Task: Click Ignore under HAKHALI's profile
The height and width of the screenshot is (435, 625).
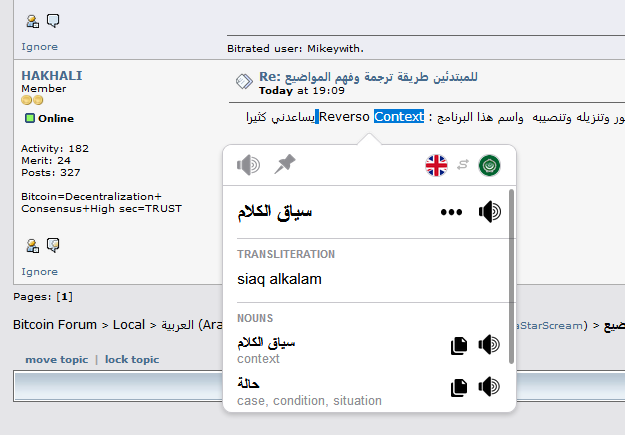Action: coord(39,272)
